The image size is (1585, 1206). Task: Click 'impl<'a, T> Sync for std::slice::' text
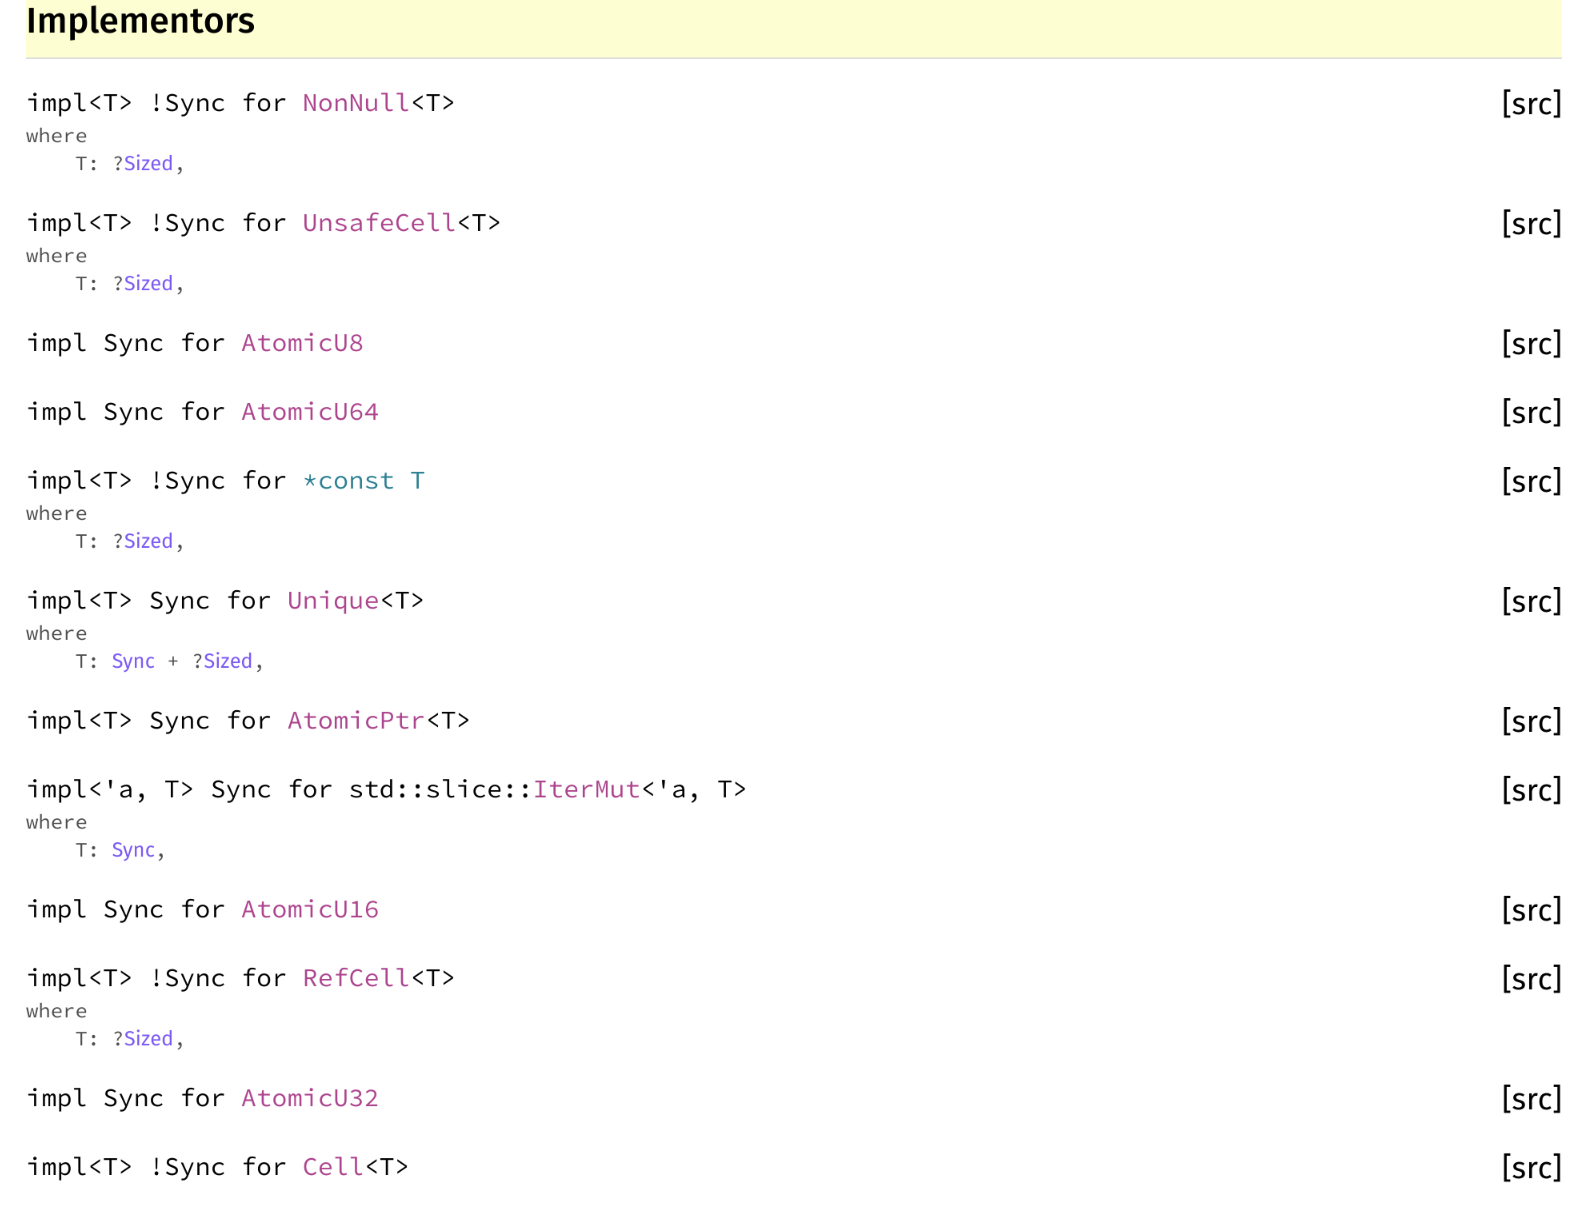(x=279, y=790)
